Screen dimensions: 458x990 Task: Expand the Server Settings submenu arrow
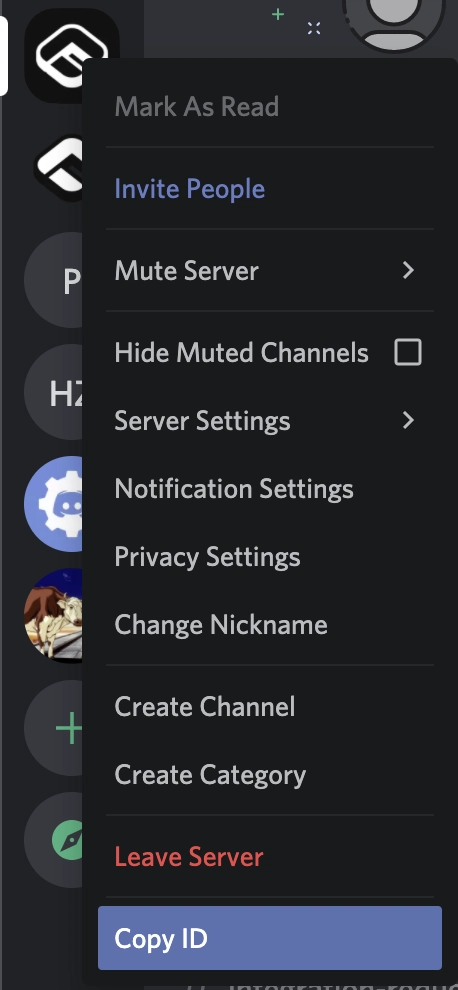pos(408,420)
